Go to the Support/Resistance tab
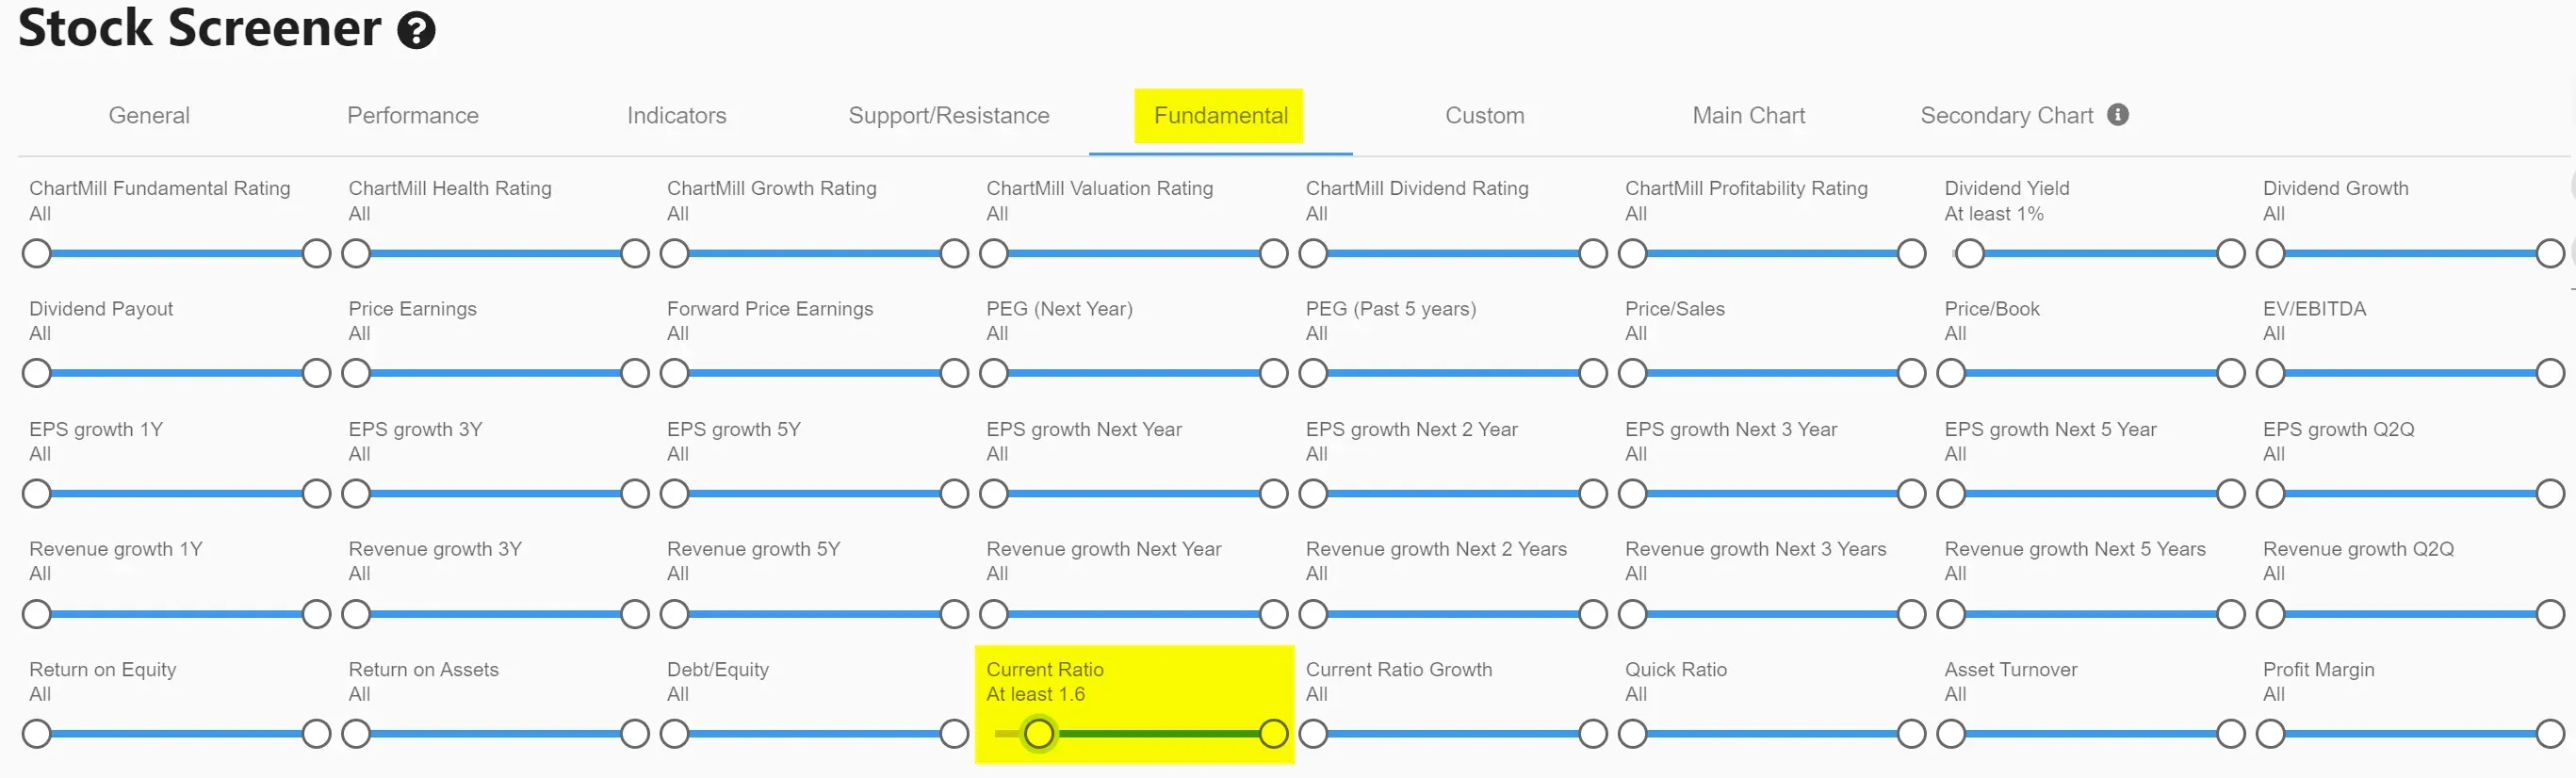The image size is (2576, 778). 949,116
